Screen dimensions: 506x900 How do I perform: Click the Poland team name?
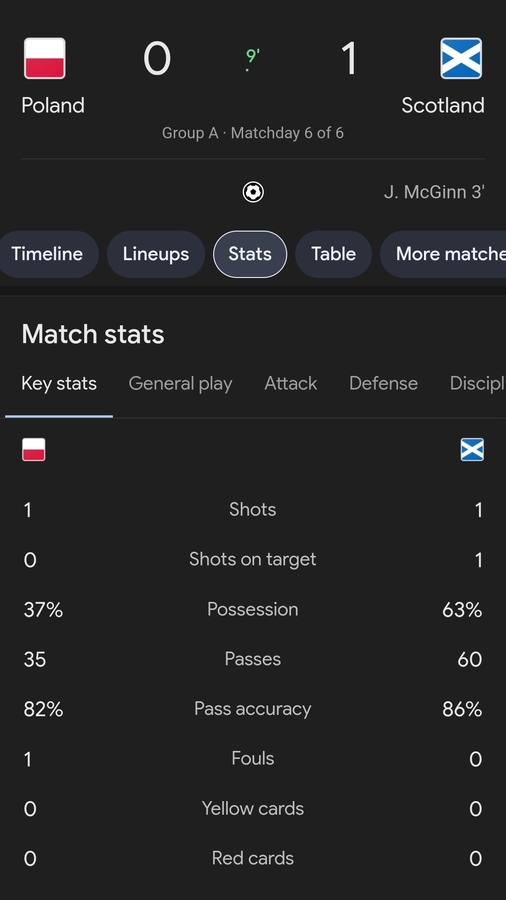[x=53, y=106]
